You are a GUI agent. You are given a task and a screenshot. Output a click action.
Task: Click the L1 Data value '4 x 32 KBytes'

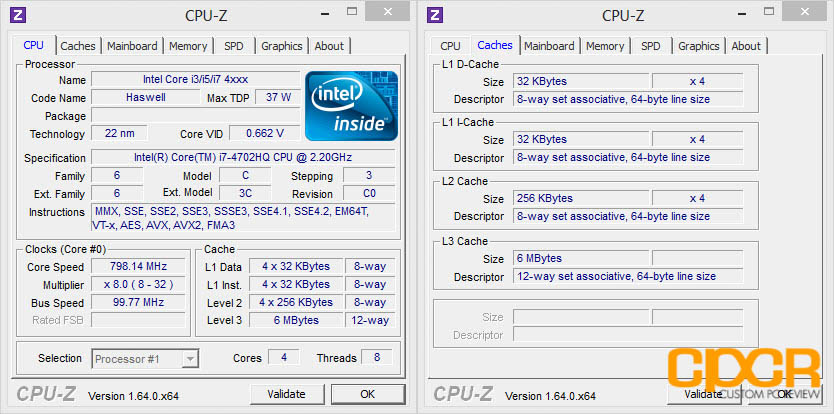(296, 266)
